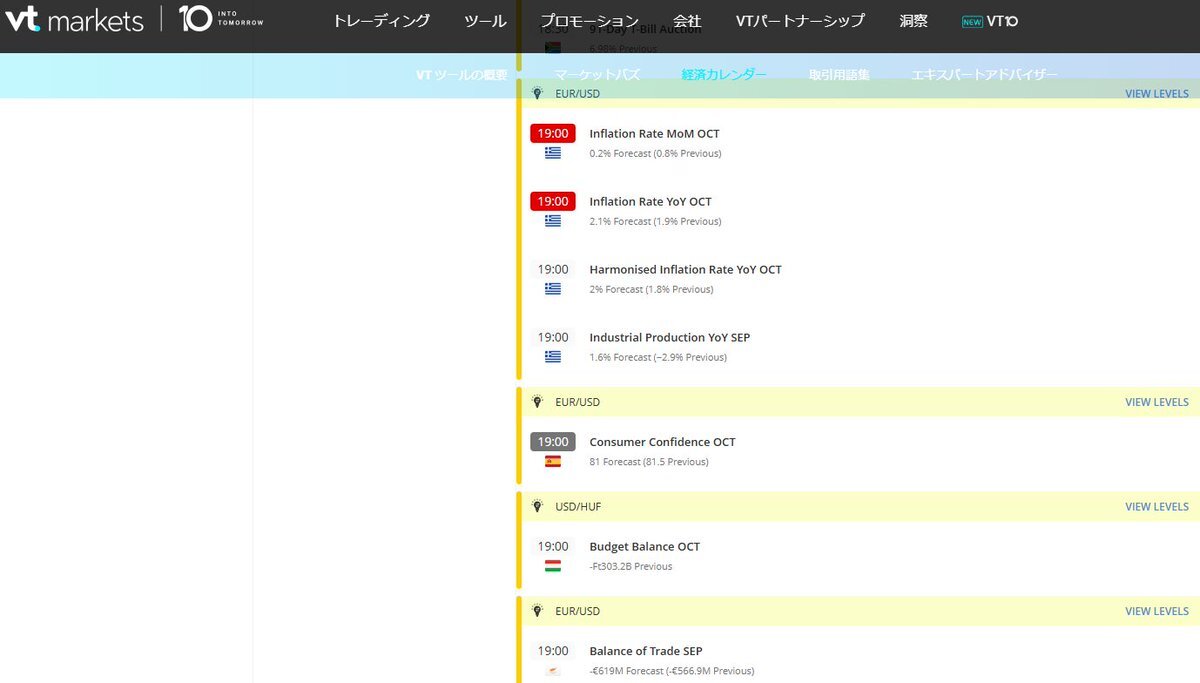Click VIEW LEVELS above Balance of Trade SEP

tap(1157, 611)
